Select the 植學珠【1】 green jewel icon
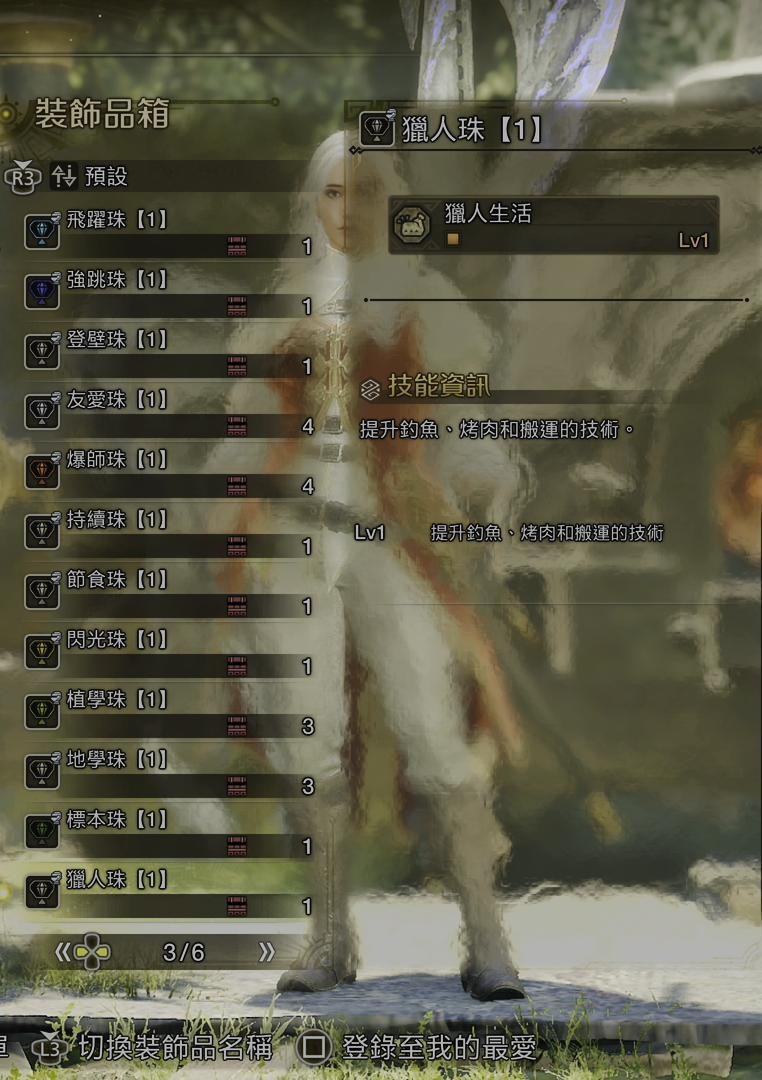The height and width of the screenshot is (1080, 762). [x=42, y=711]
